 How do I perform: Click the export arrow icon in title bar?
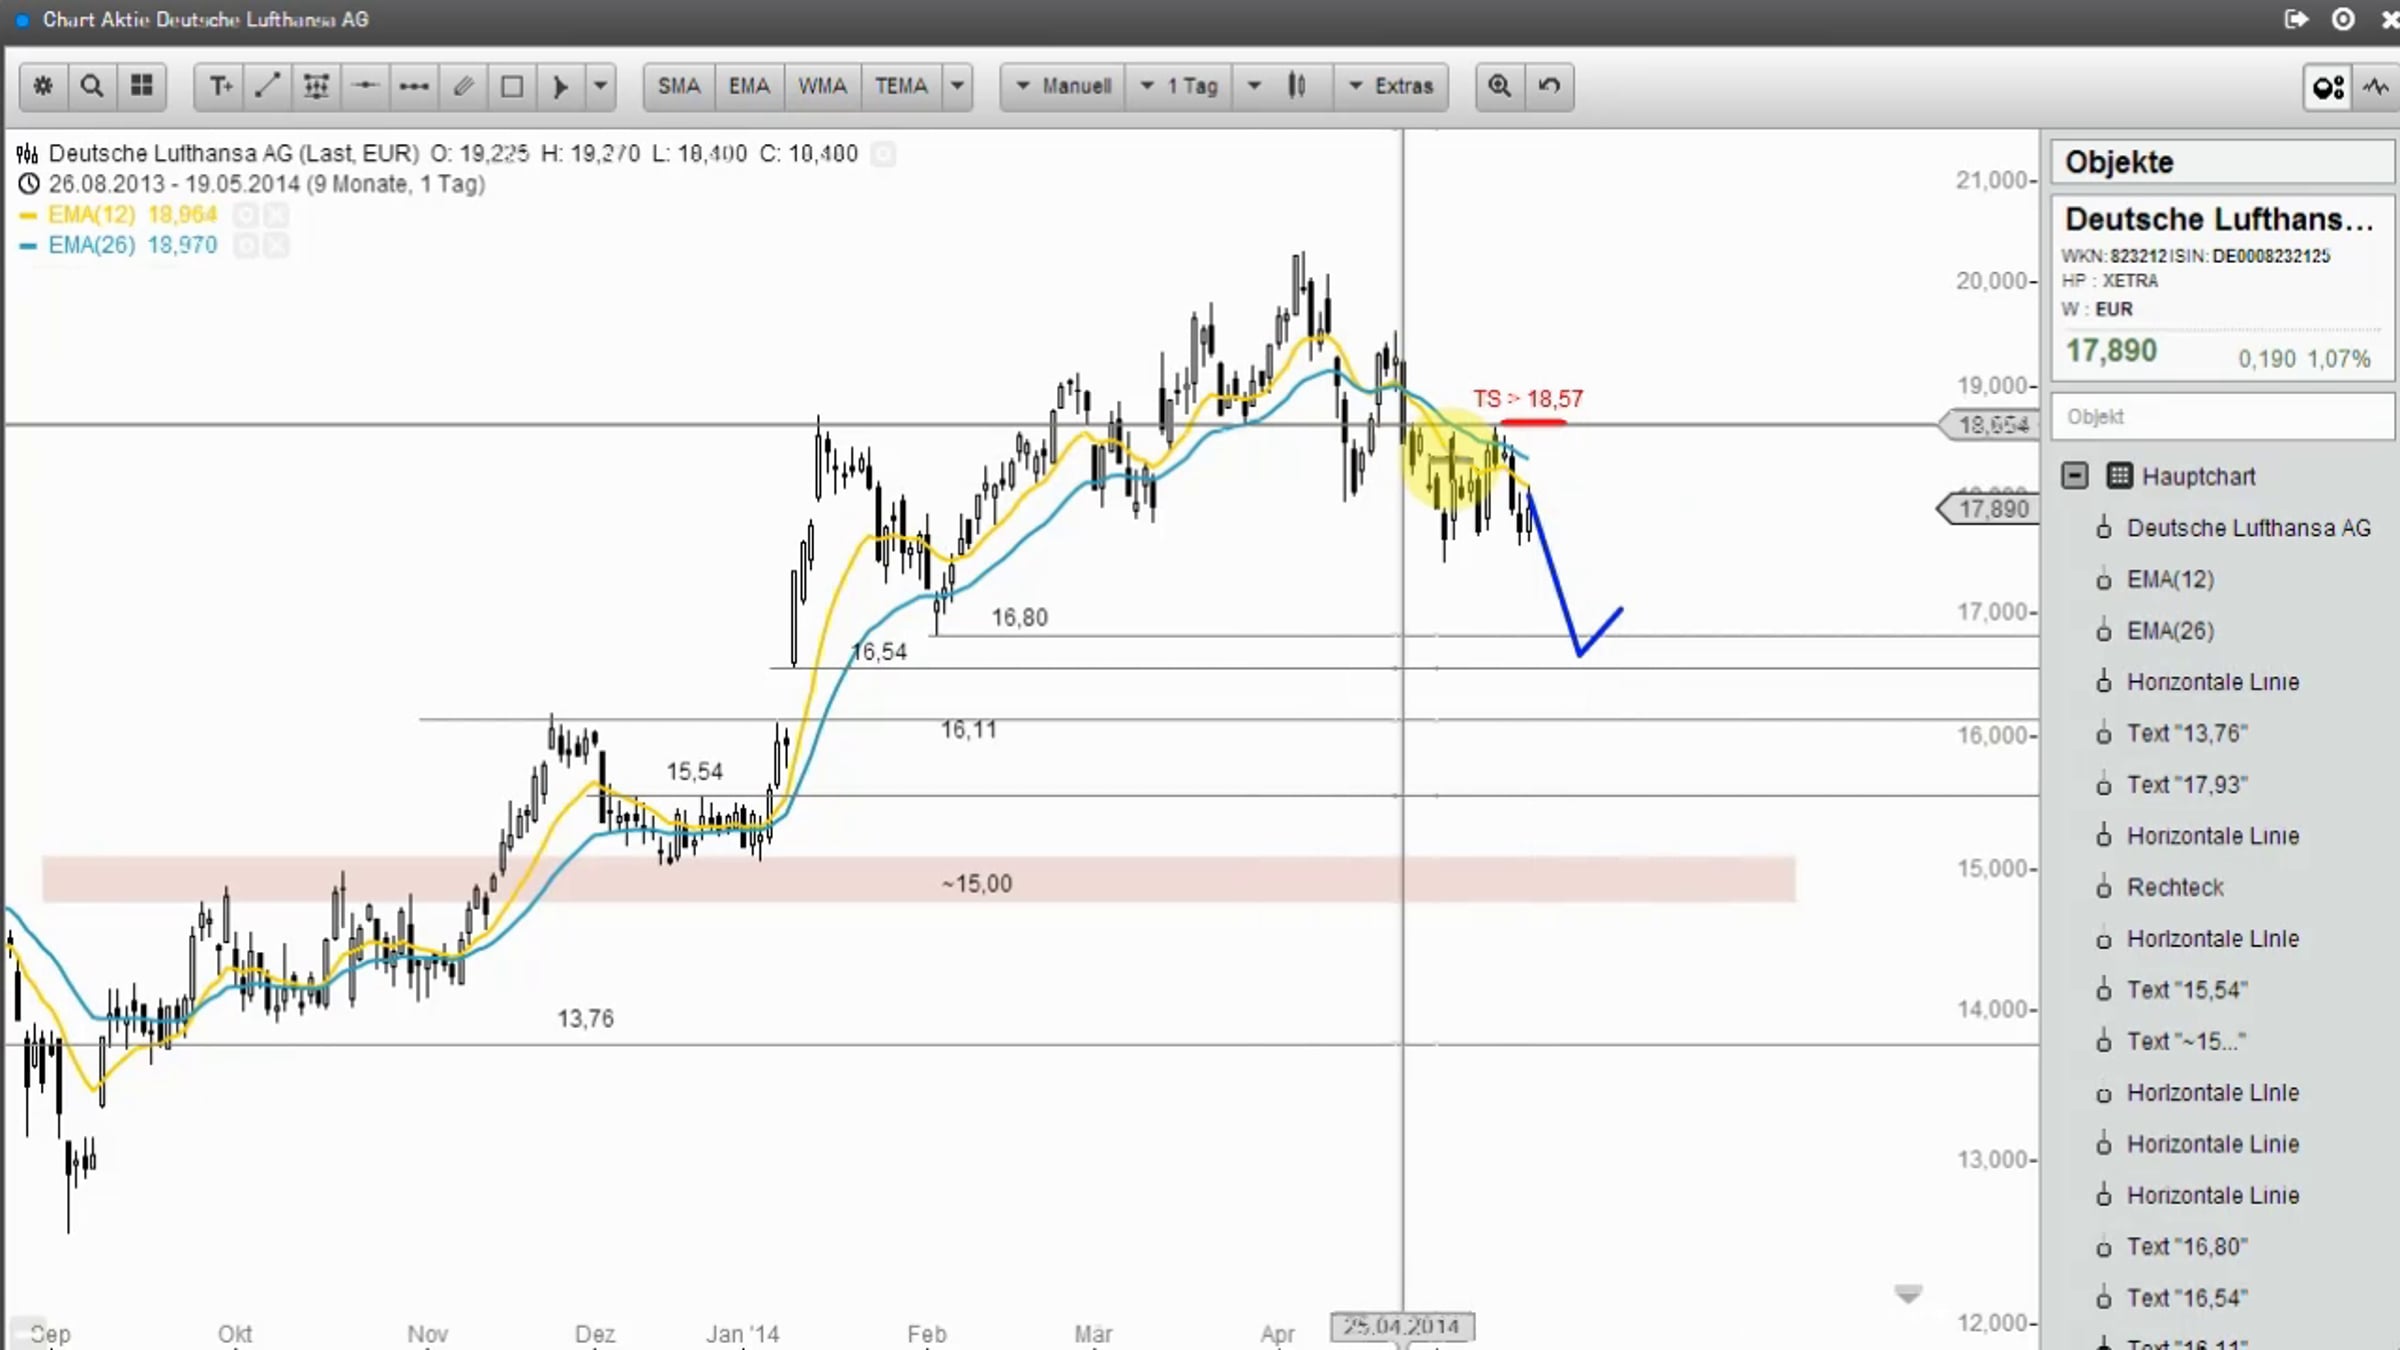2296,19
